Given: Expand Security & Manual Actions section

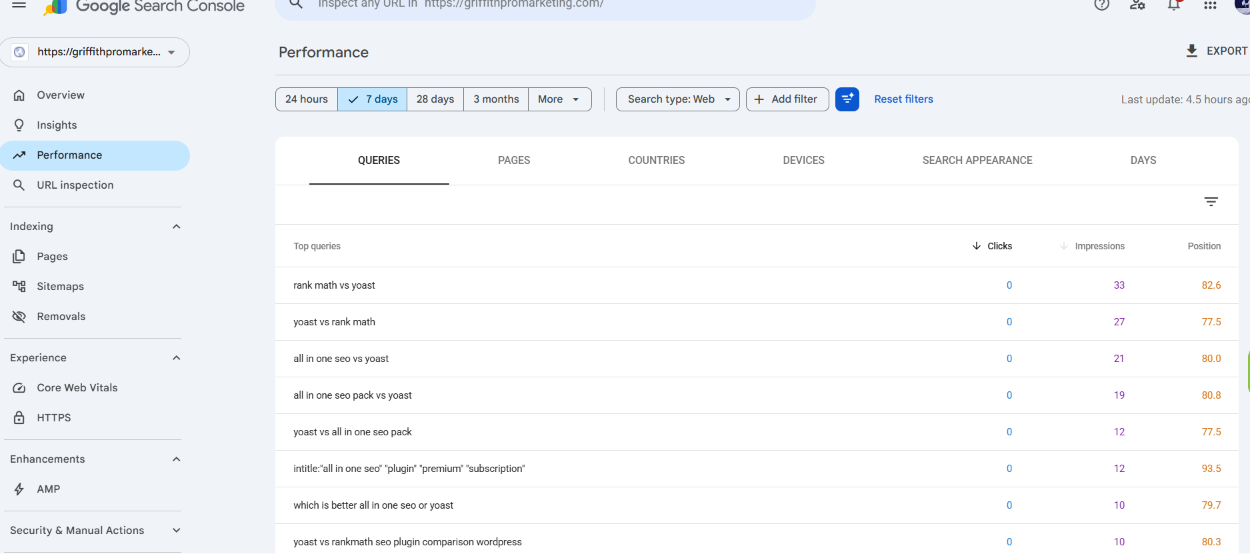Looking at the screenshot, I should tap(177, 530).
